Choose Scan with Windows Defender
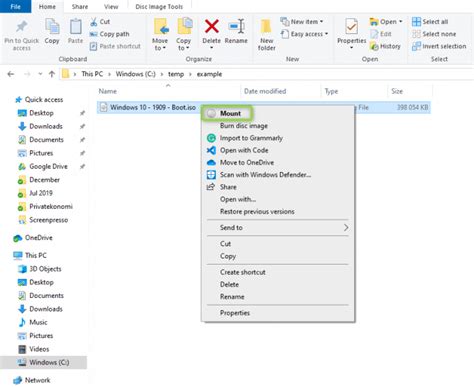Screen dimensions: 474x387 (x=265, y=175)
